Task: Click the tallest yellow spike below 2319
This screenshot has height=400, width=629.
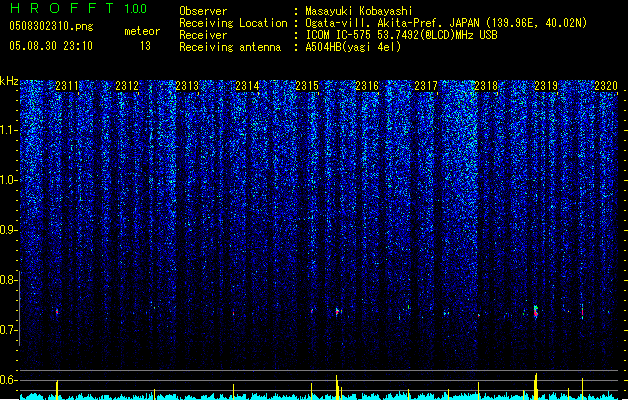Action: (536, 386)
